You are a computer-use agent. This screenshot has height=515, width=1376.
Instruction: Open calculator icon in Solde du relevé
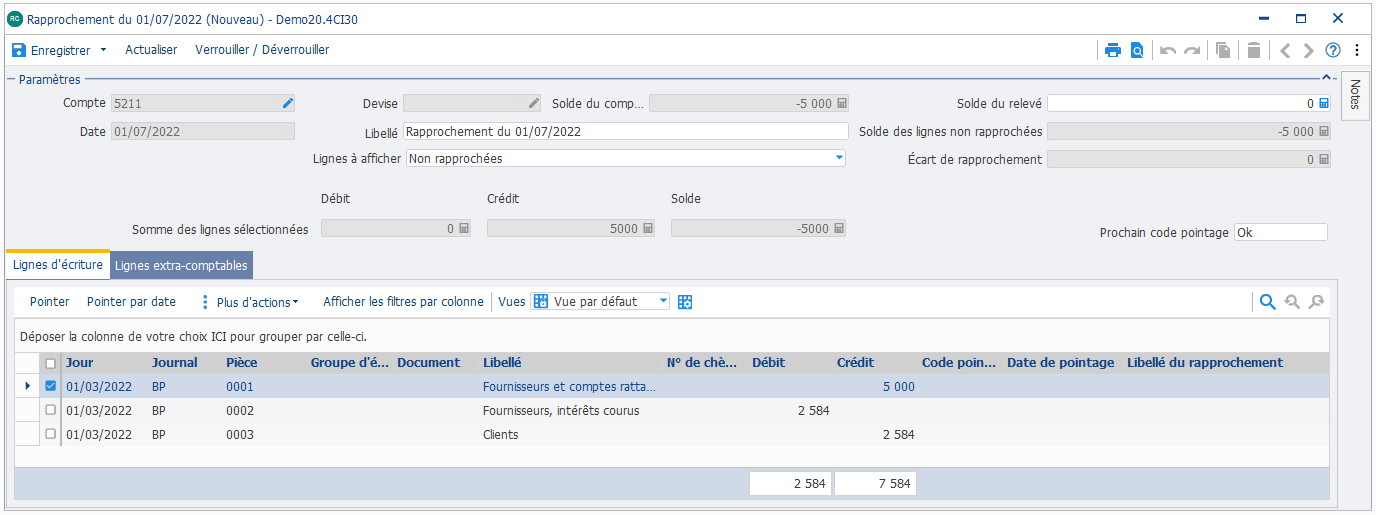[x=1324, y=103]
